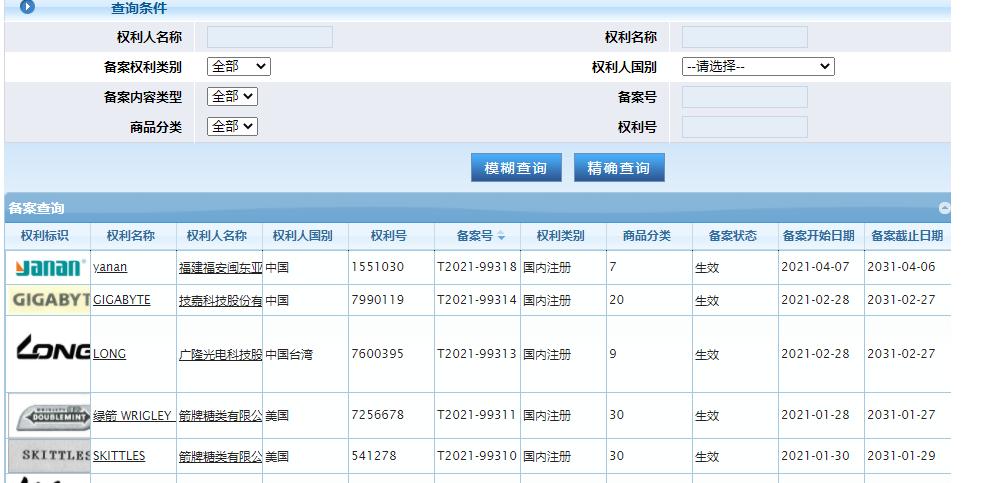Open 备案内容类型 dropdown
Screen dimensions: 983x483
pyautogui.click(x=233, y=97)
